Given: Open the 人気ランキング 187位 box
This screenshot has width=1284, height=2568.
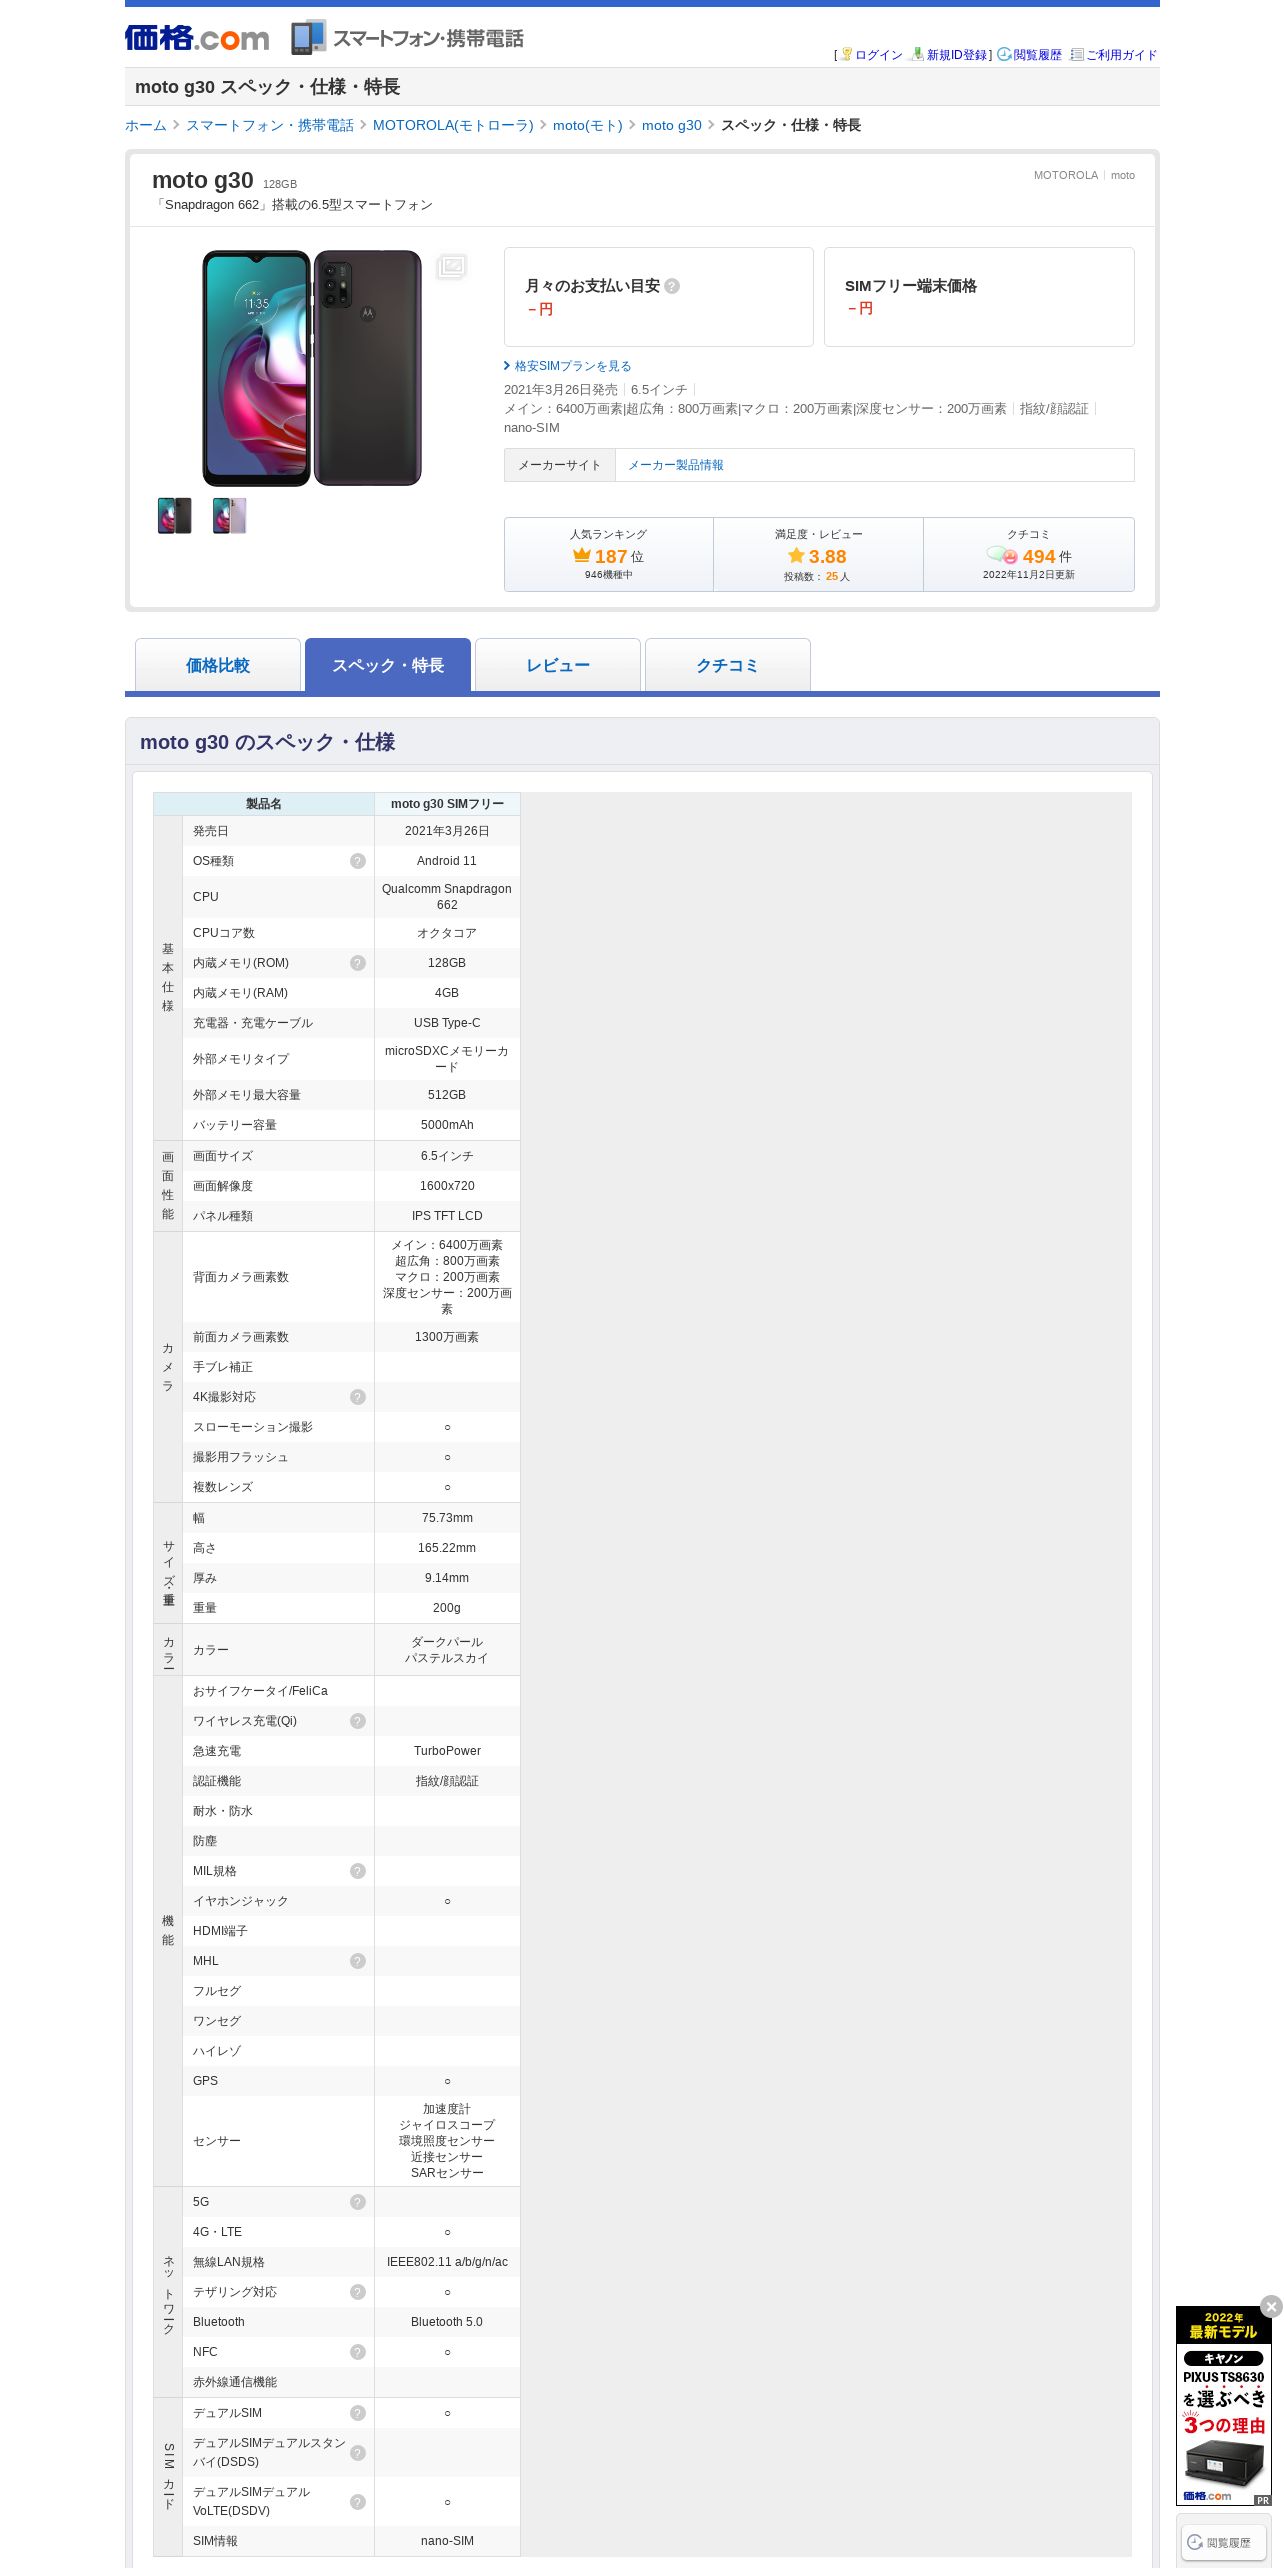Looking at the screenshot, I should coord(609,554).
